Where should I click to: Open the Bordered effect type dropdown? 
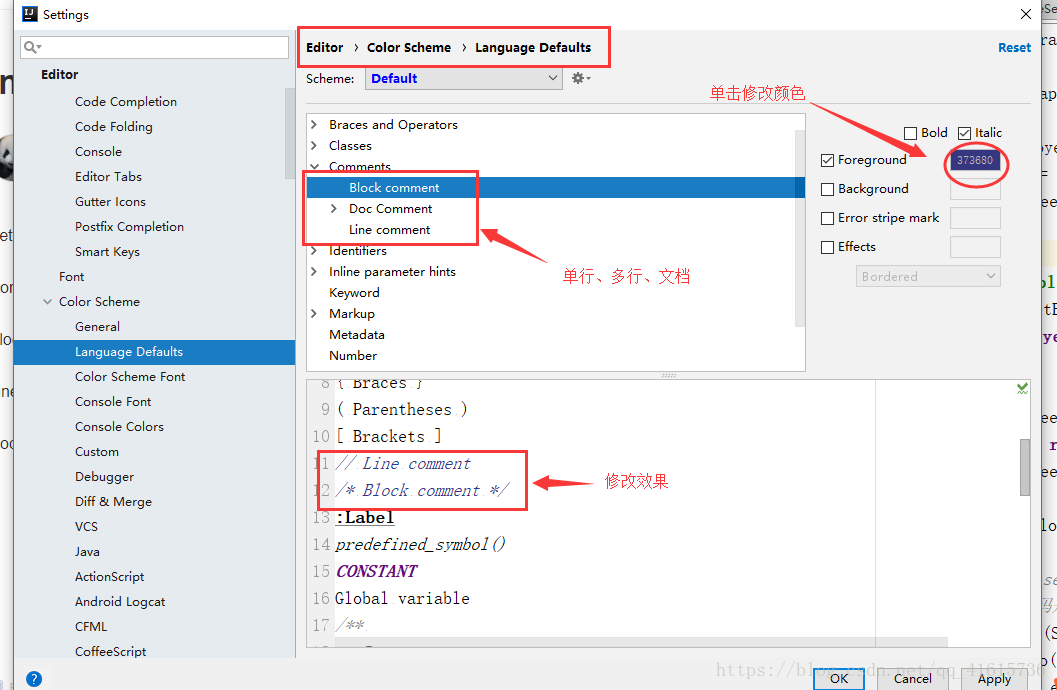point(928,276)
